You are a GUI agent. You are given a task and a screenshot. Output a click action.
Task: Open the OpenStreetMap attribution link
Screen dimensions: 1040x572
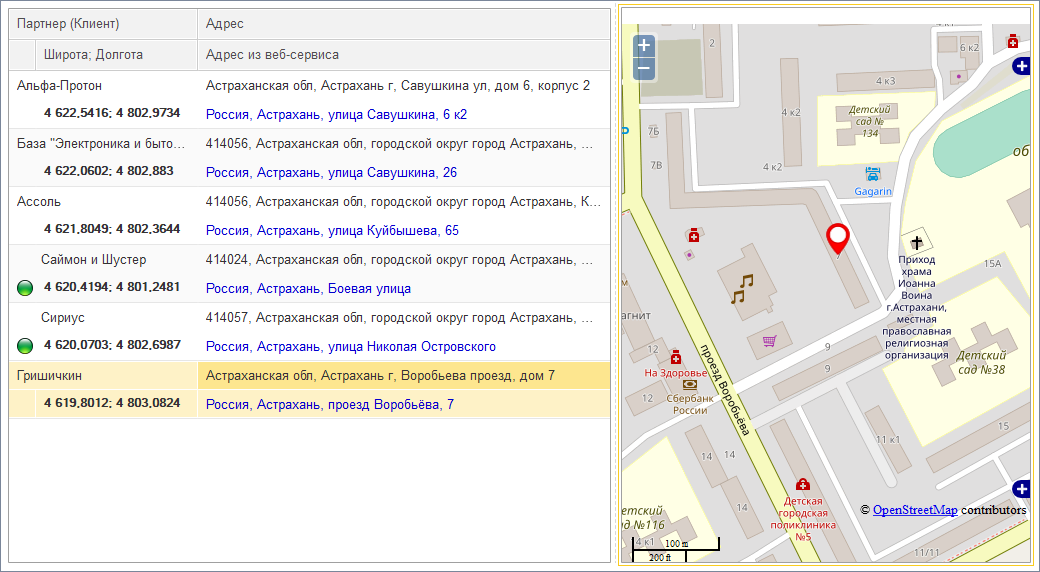914,510
